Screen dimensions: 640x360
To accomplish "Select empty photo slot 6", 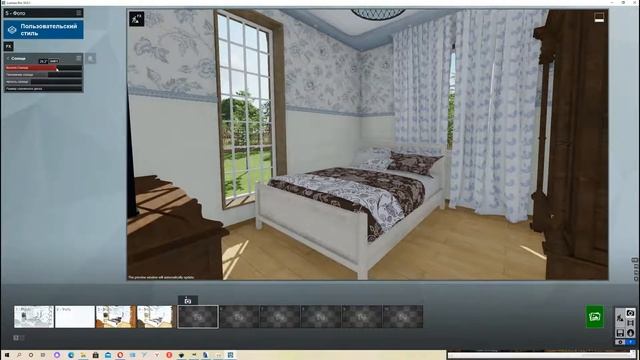I will tap(239, 317).
